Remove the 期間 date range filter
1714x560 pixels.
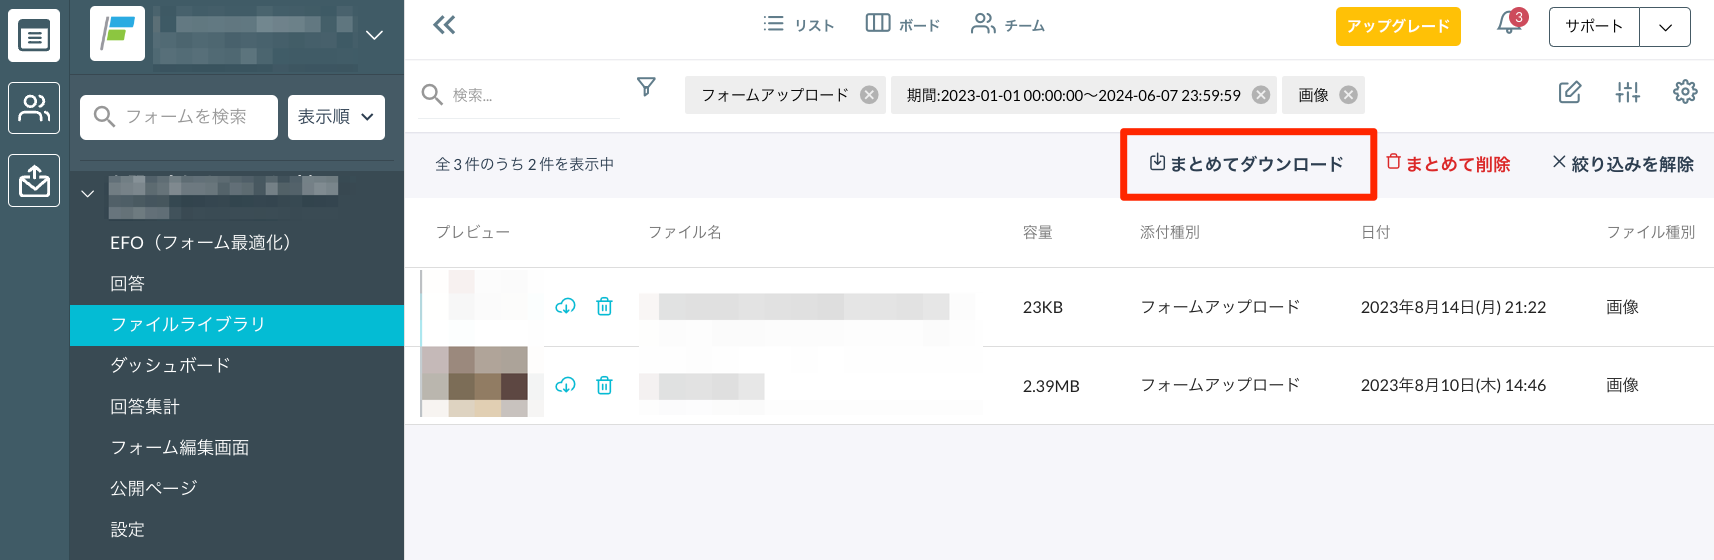pyautogui.click(x=1261, y=95)
